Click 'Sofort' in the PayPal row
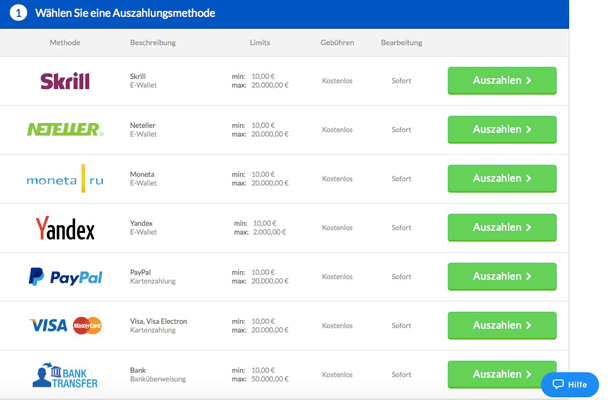The image size is (610, 400). (401, 277)
